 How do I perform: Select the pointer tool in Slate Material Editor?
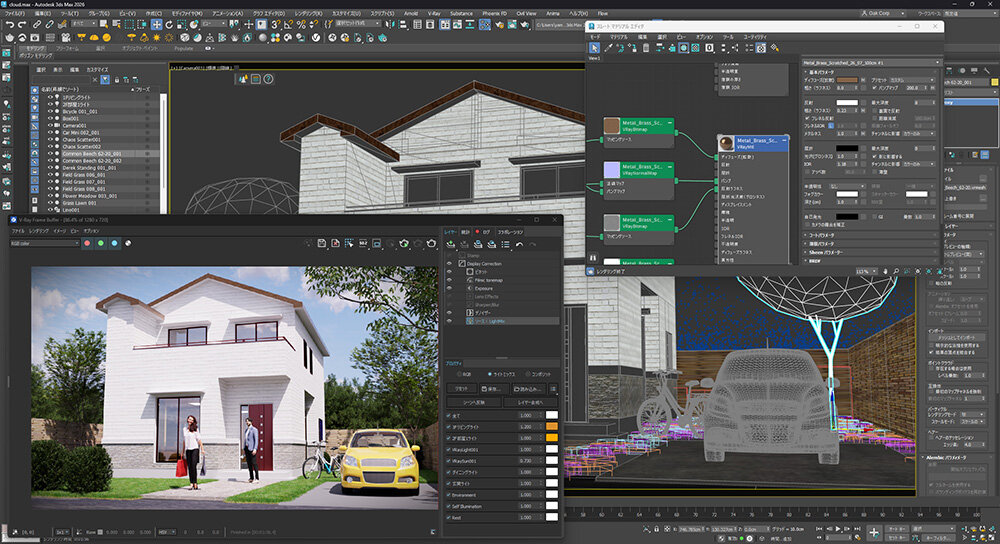pos(594,47)
